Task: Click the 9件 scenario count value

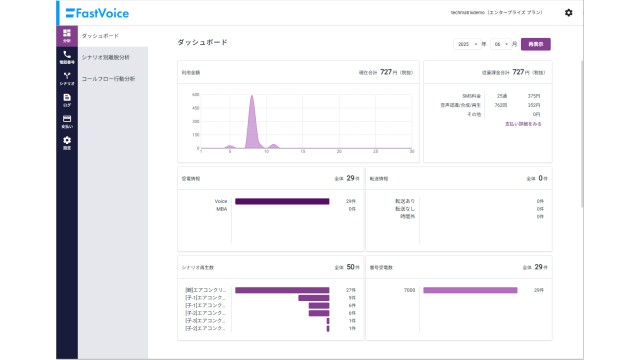Action: [352, 298]
